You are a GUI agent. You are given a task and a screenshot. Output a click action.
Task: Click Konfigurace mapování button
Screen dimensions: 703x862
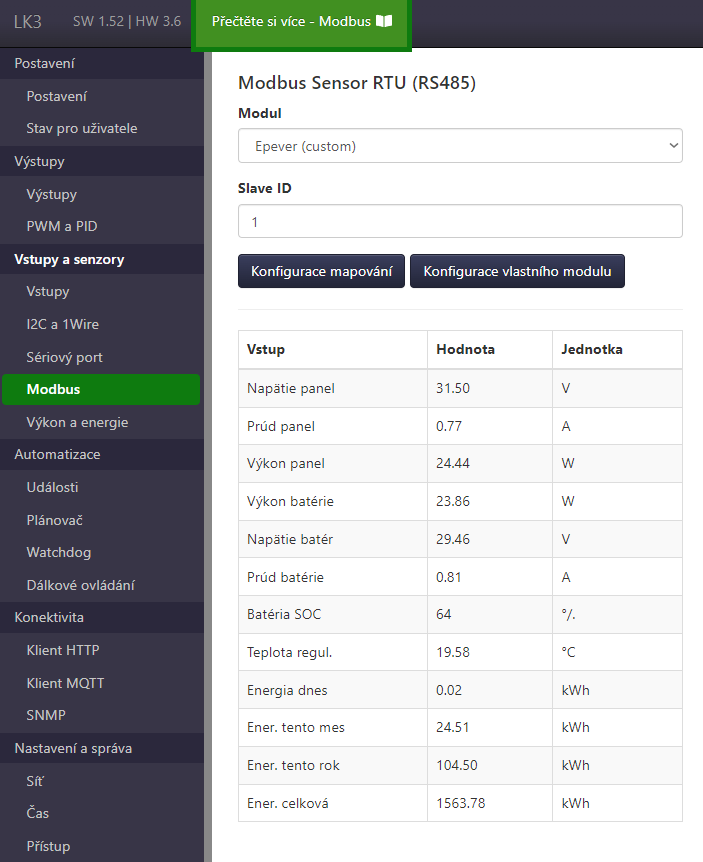click(321, 271)
